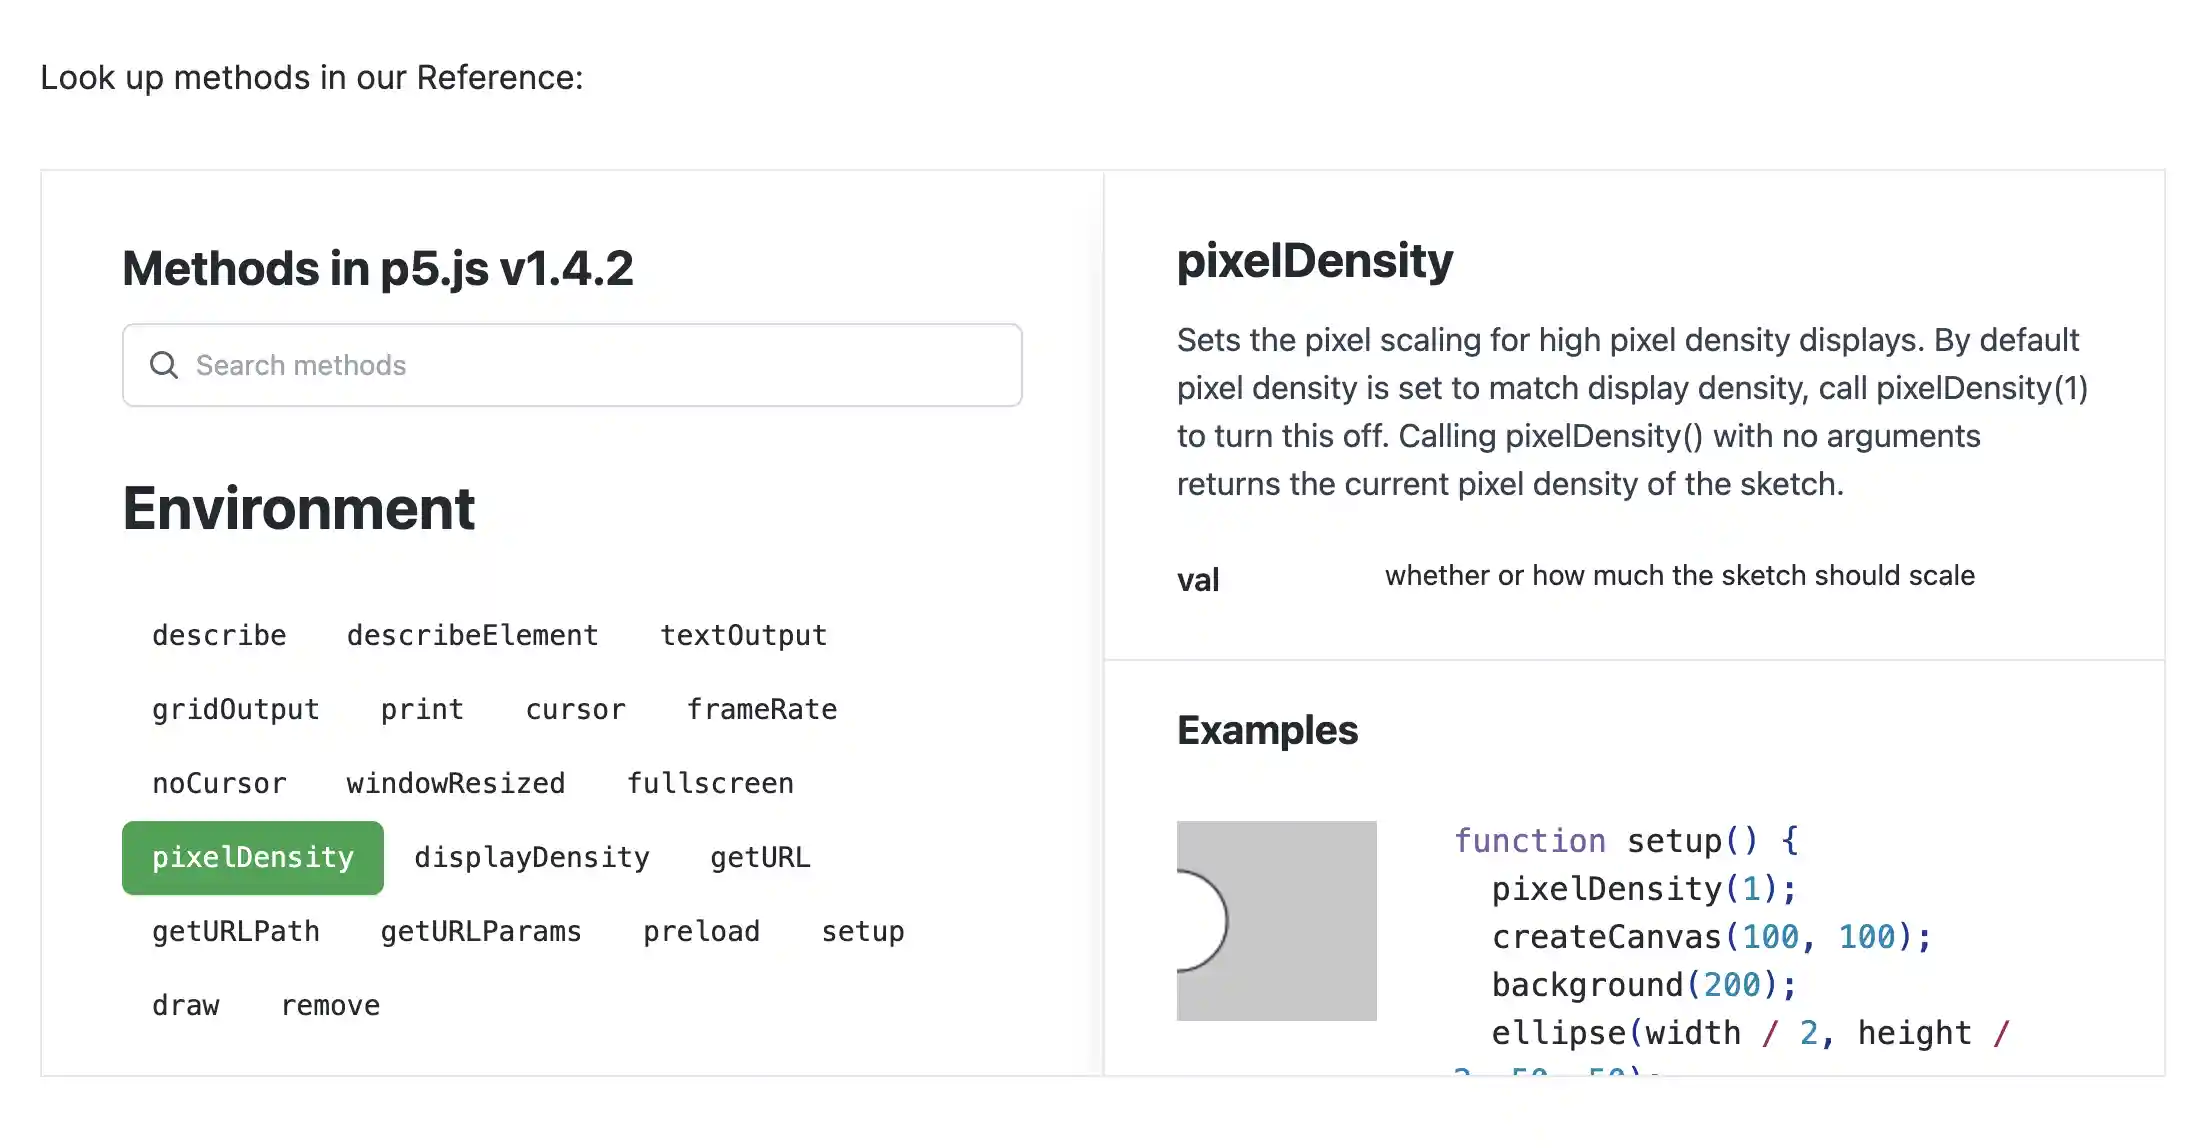2202x1148 pixels.
Task: Select the describeElement method
Action: (472, 635)
